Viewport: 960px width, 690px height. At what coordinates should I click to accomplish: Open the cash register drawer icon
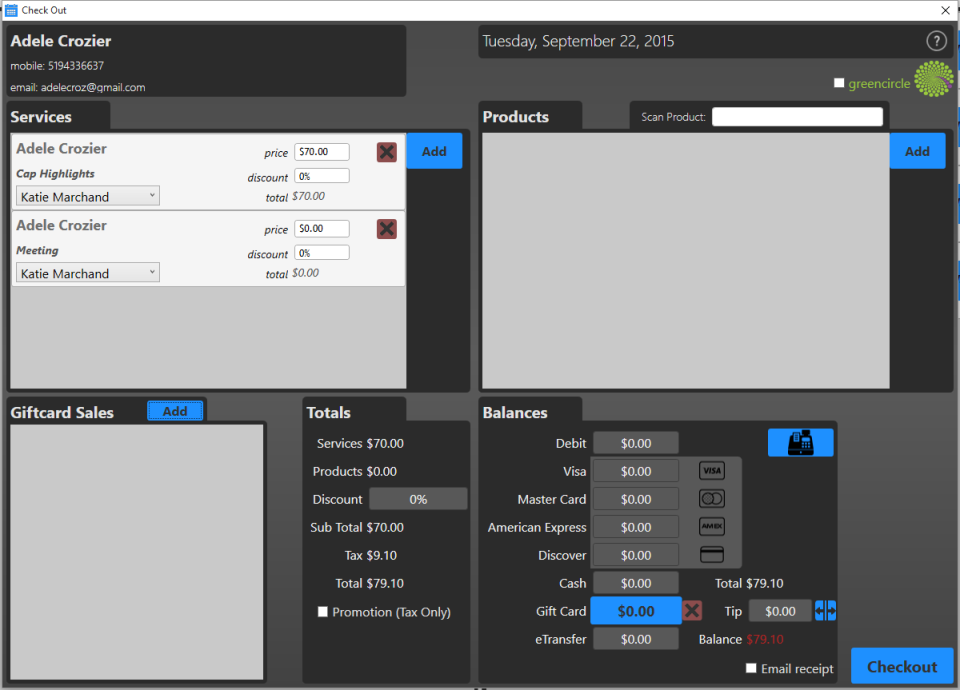[800, 443]
